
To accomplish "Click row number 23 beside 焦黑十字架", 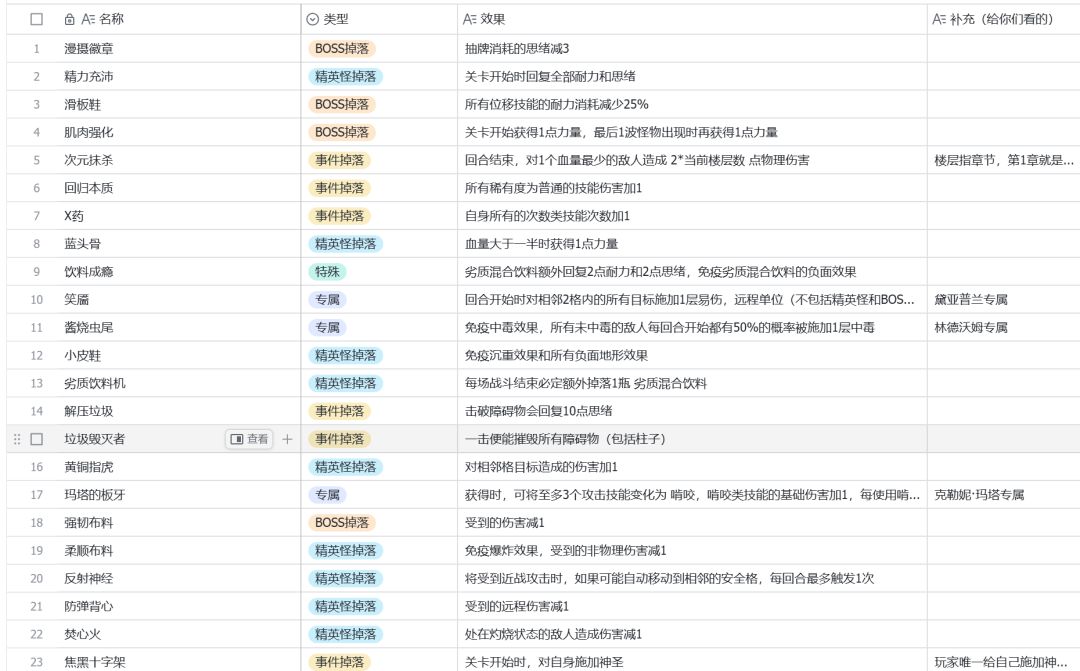I will (37, 662).
